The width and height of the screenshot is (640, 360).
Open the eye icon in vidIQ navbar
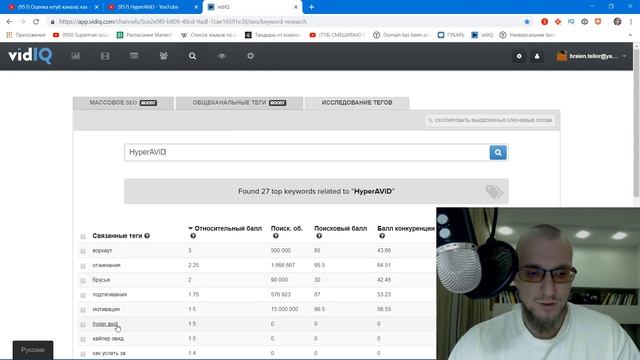(222, 56)
